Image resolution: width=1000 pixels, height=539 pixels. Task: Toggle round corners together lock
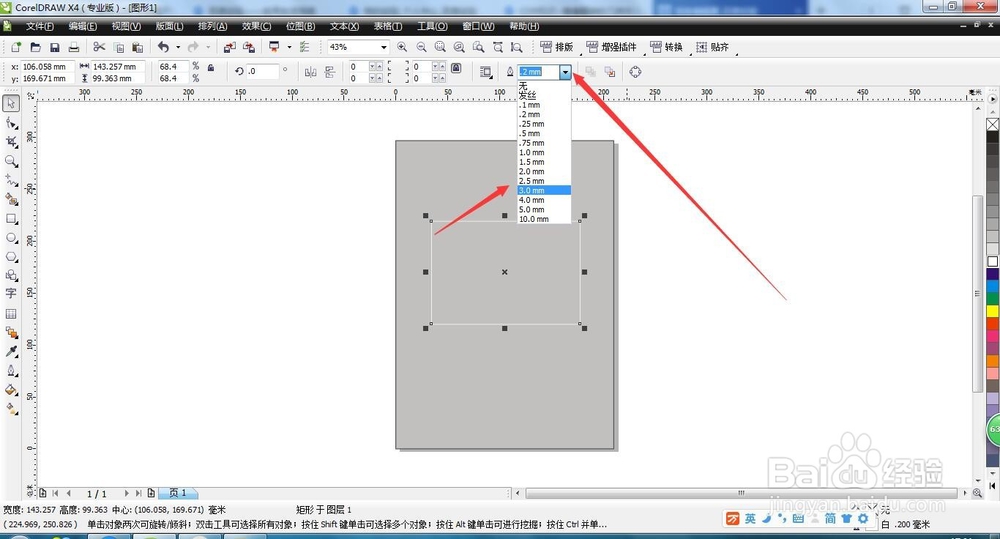456,68
